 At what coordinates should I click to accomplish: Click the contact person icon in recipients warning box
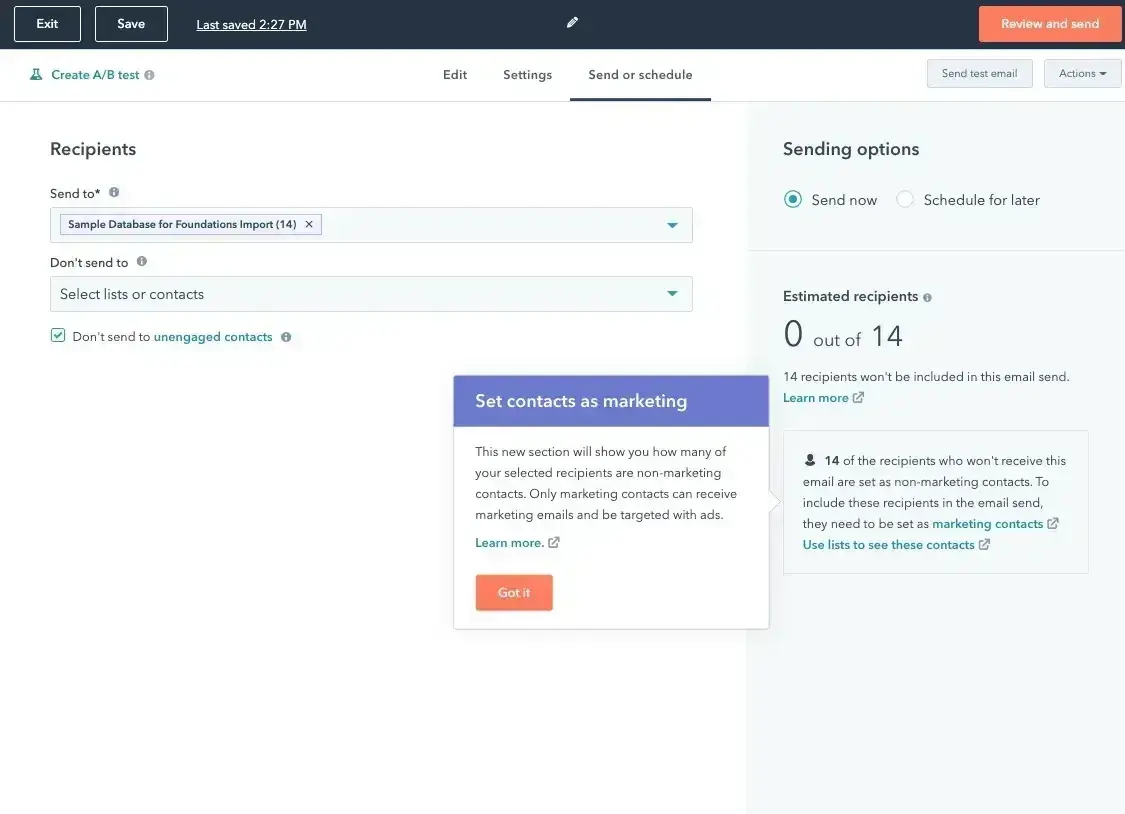pyautogui.click(x=810, y=460)
